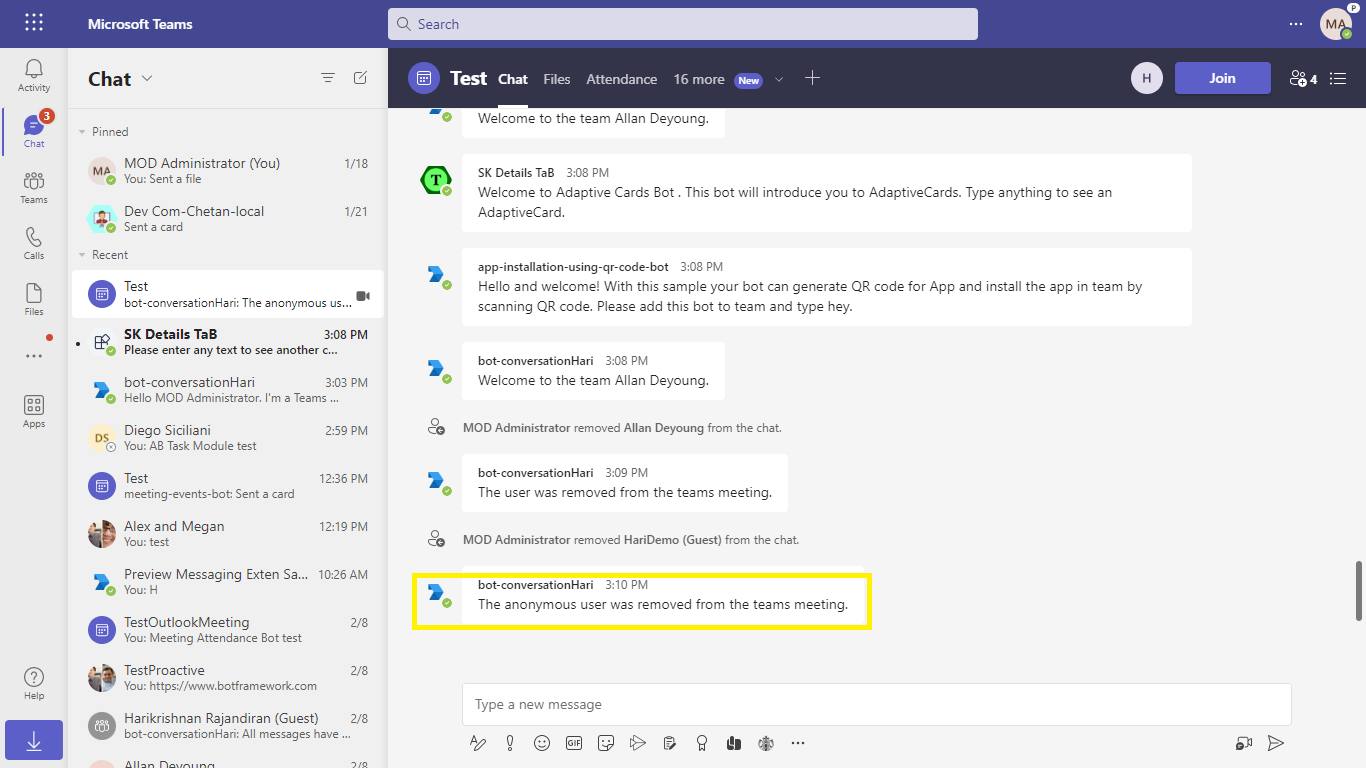Add a tab with the plus icon

812,78
